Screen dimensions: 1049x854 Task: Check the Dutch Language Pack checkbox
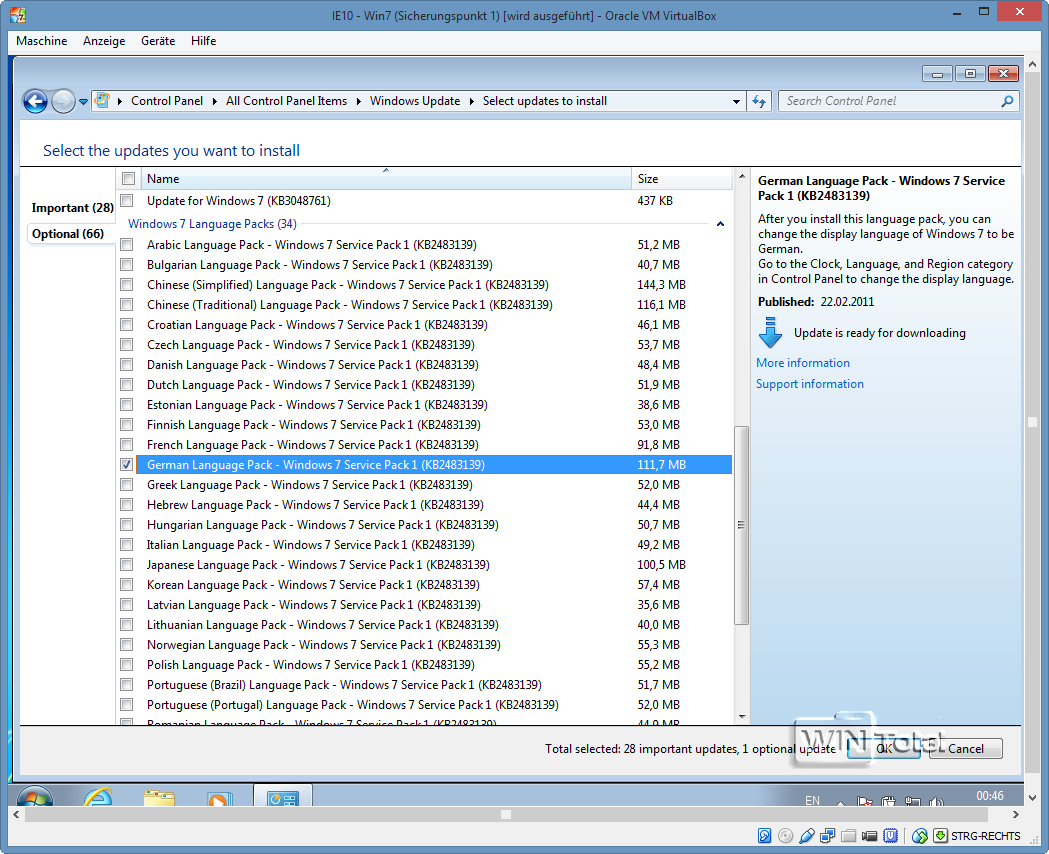[x=126, y=385]
